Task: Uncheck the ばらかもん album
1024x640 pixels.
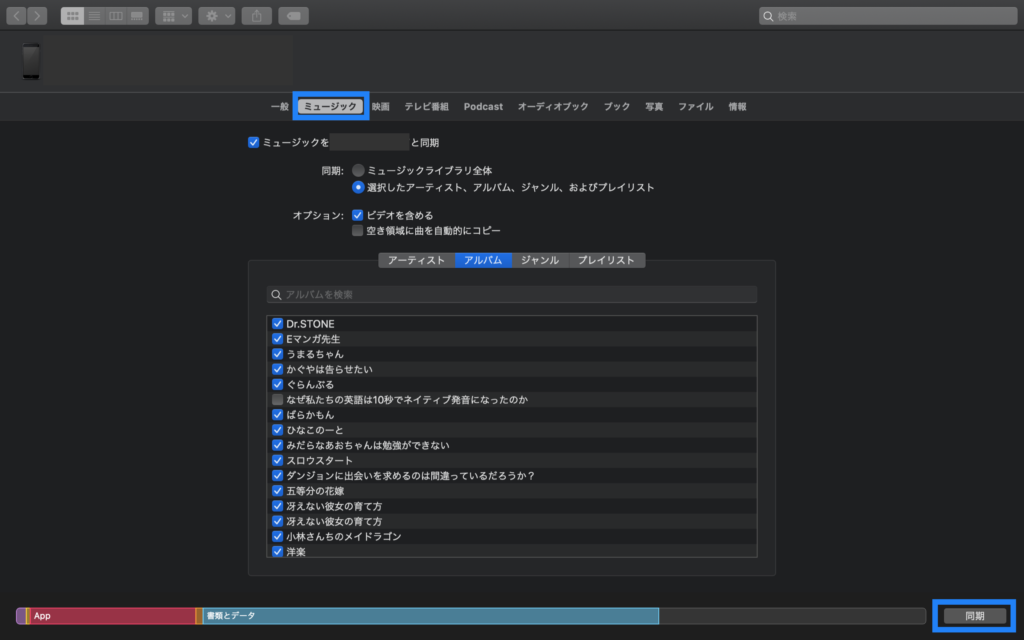Action: point(278,415)
